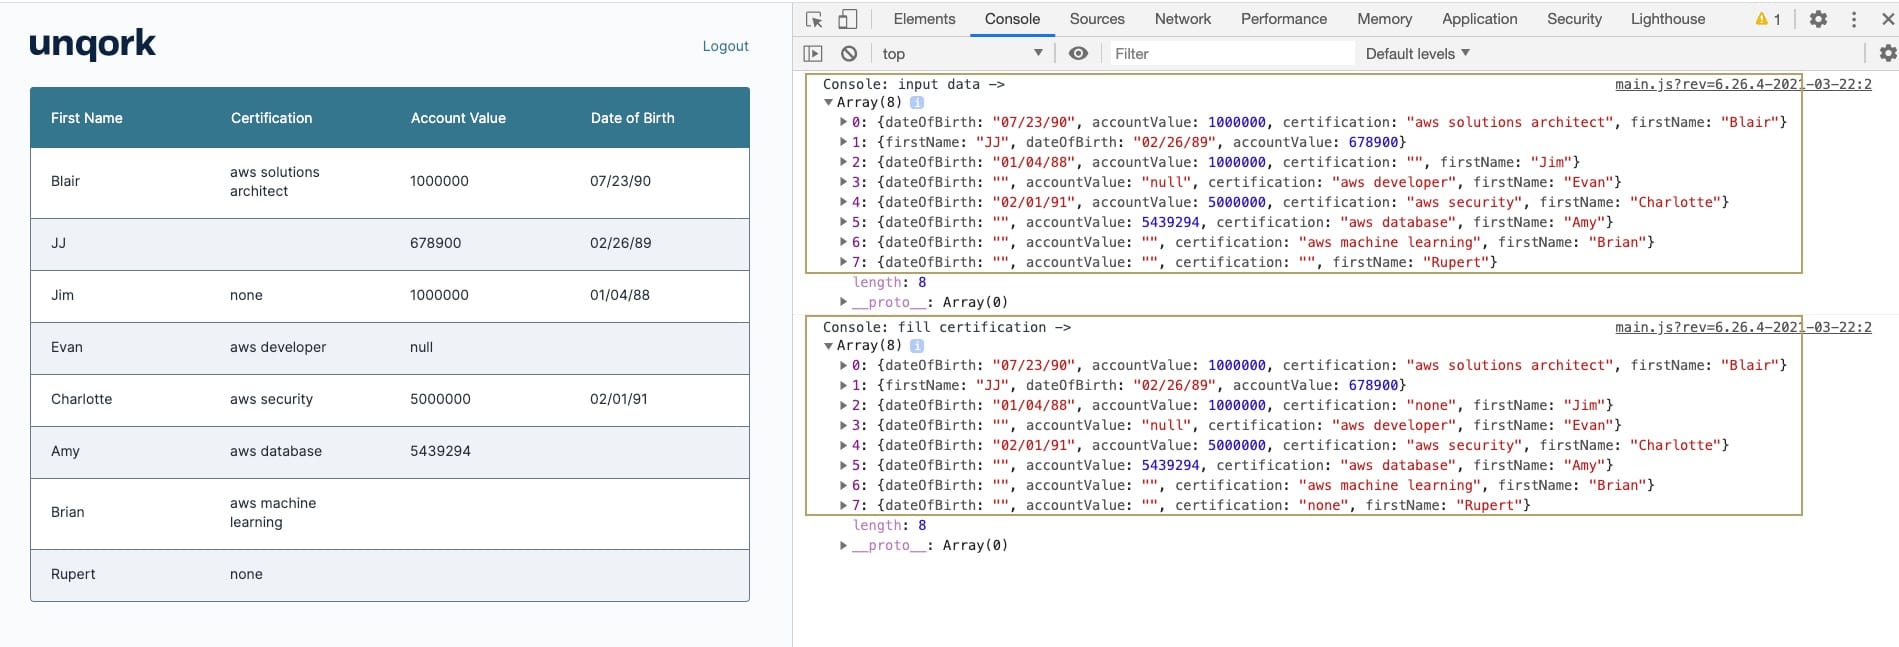
Task: Open the Application tab
Action: 1479,19
